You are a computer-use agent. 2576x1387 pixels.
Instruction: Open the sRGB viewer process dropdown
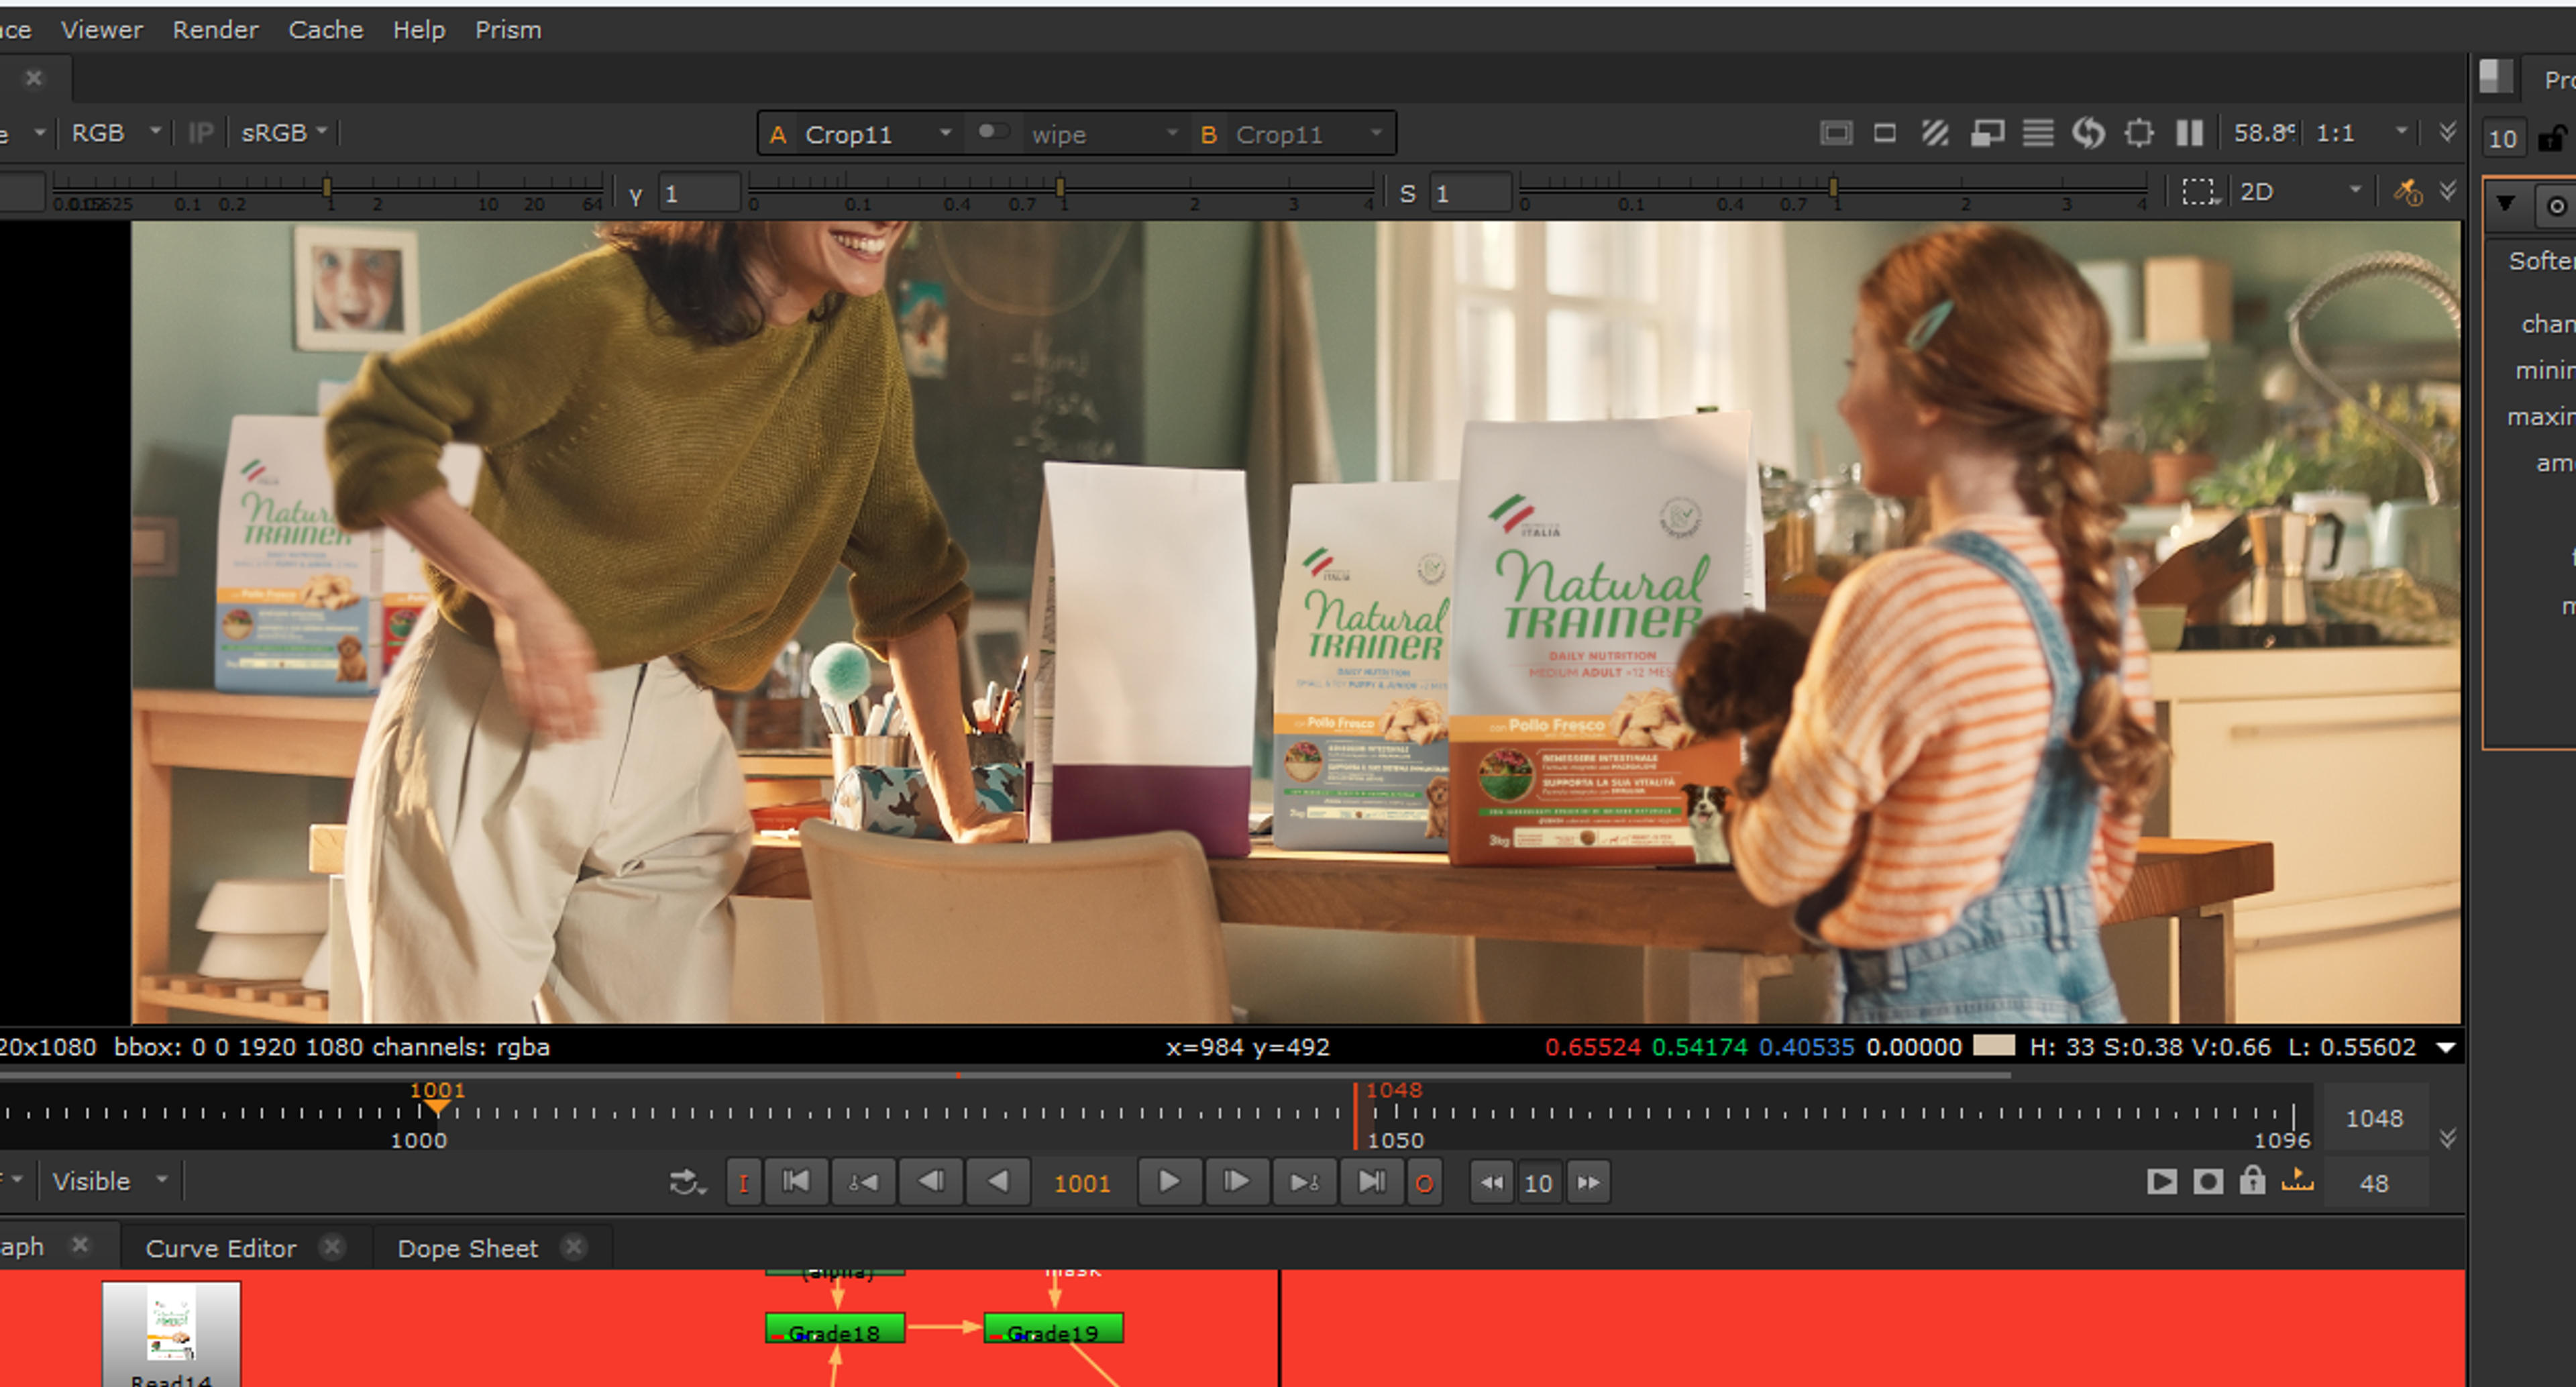click(283, 133)
